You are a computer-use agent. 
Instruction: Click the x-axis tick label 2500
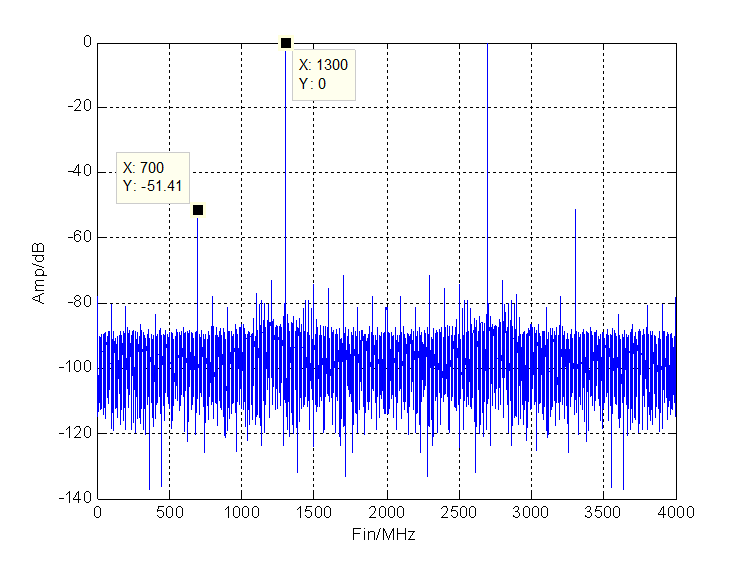pyautogui.click(x=459, y=512)
